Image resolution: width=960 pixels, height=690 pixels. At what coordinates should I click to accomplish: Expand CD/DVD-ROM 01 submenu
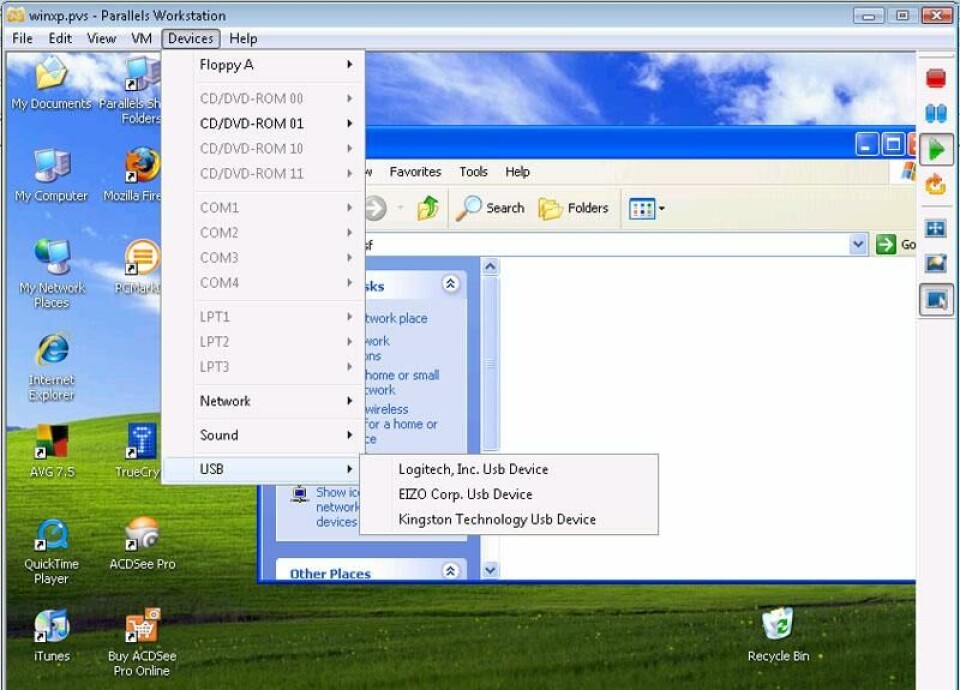pos(264,123)
